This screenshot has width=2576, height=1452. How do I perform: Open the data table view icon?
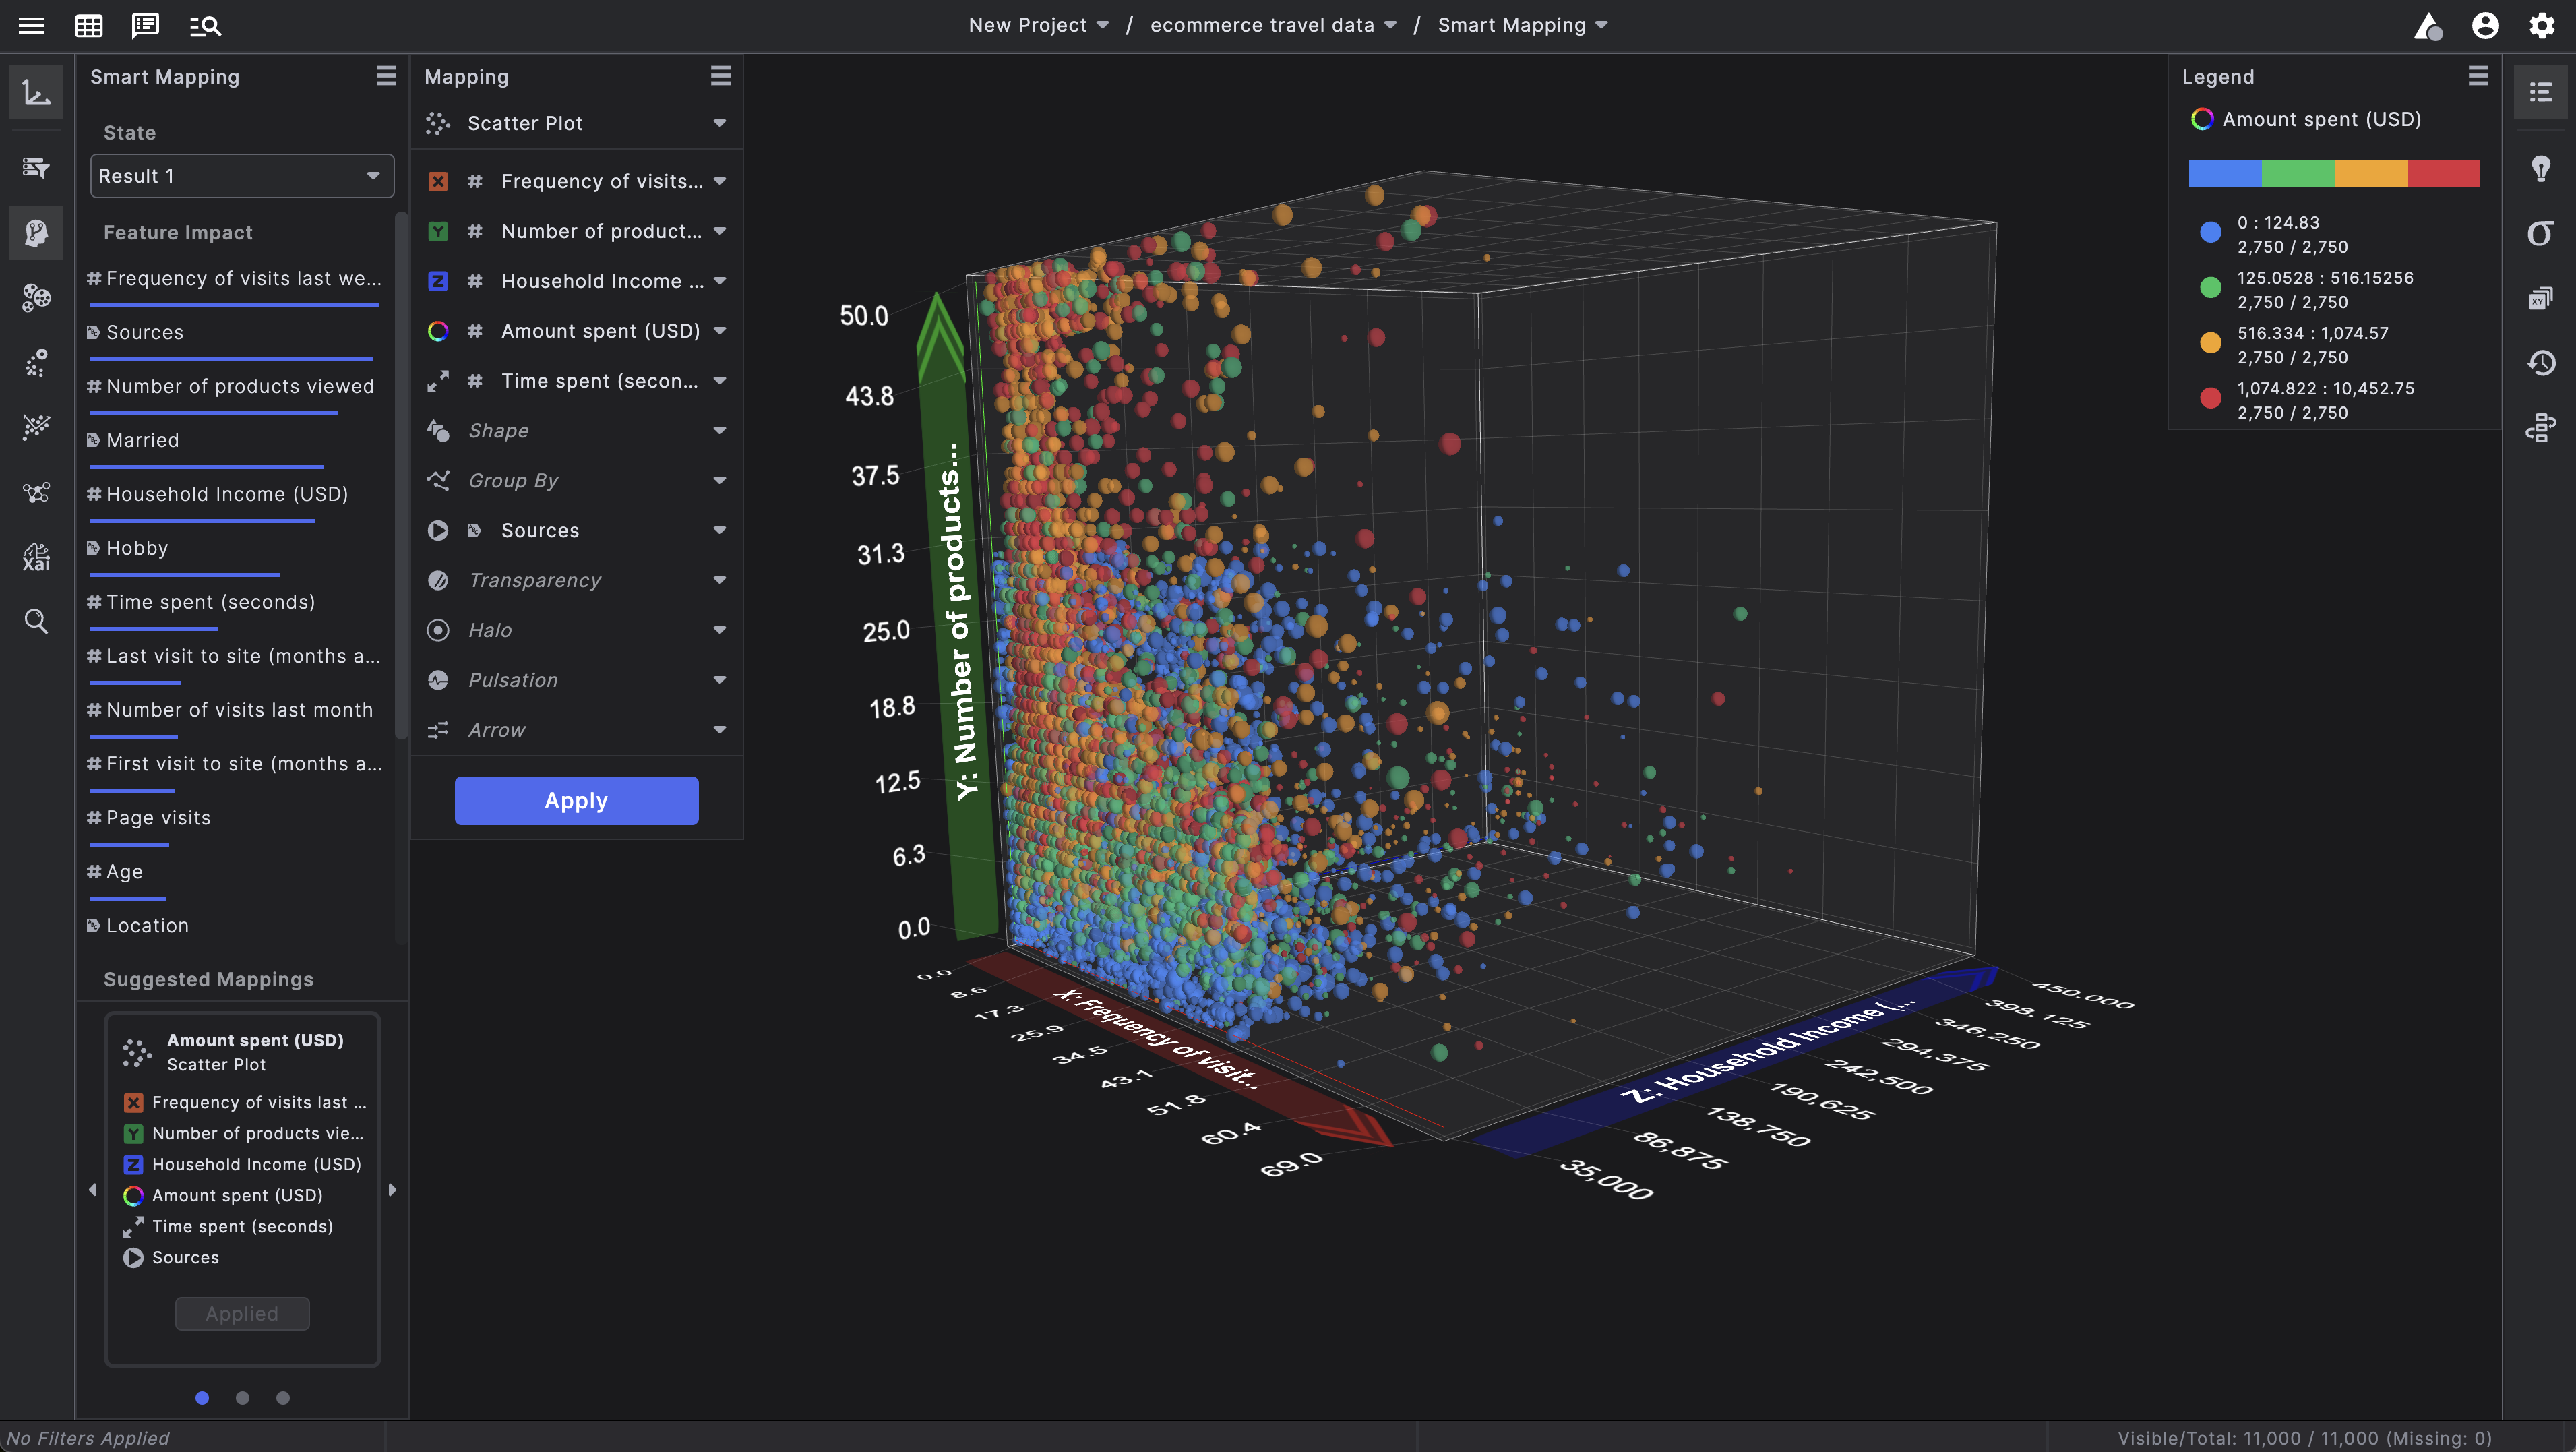pyautogui.click(x=89, y=26)
